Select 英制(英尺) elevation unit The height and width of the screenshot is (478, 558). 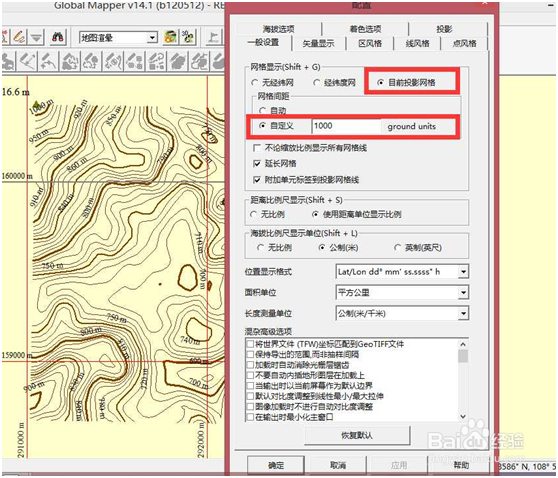pyautogui.click(x=398, y=247)
